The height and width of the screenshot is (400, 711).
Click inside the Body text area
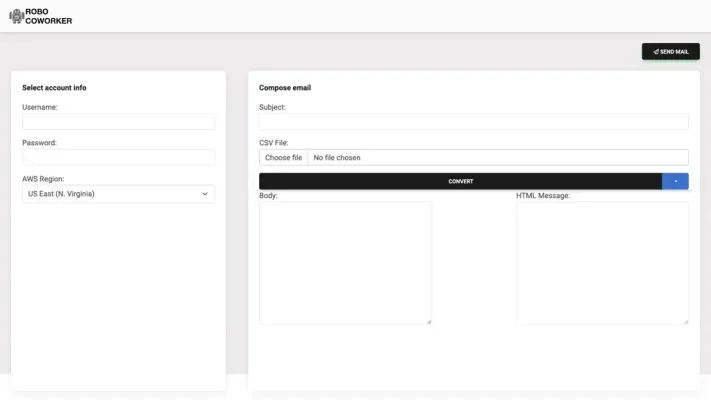point(345,262)
